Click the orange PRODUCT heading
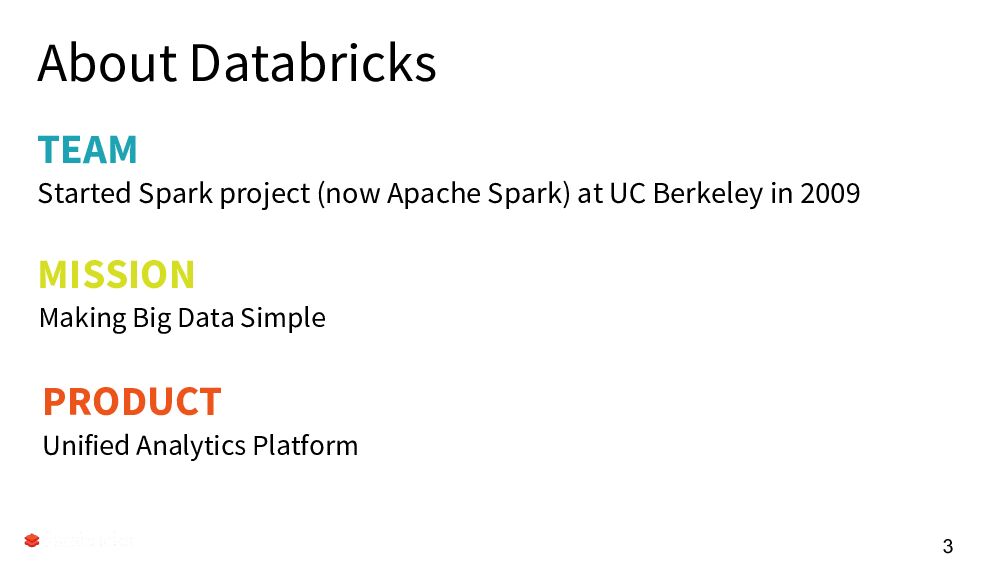The height and width of the screenshot is (563, 1000). click(x=131, y=401)
